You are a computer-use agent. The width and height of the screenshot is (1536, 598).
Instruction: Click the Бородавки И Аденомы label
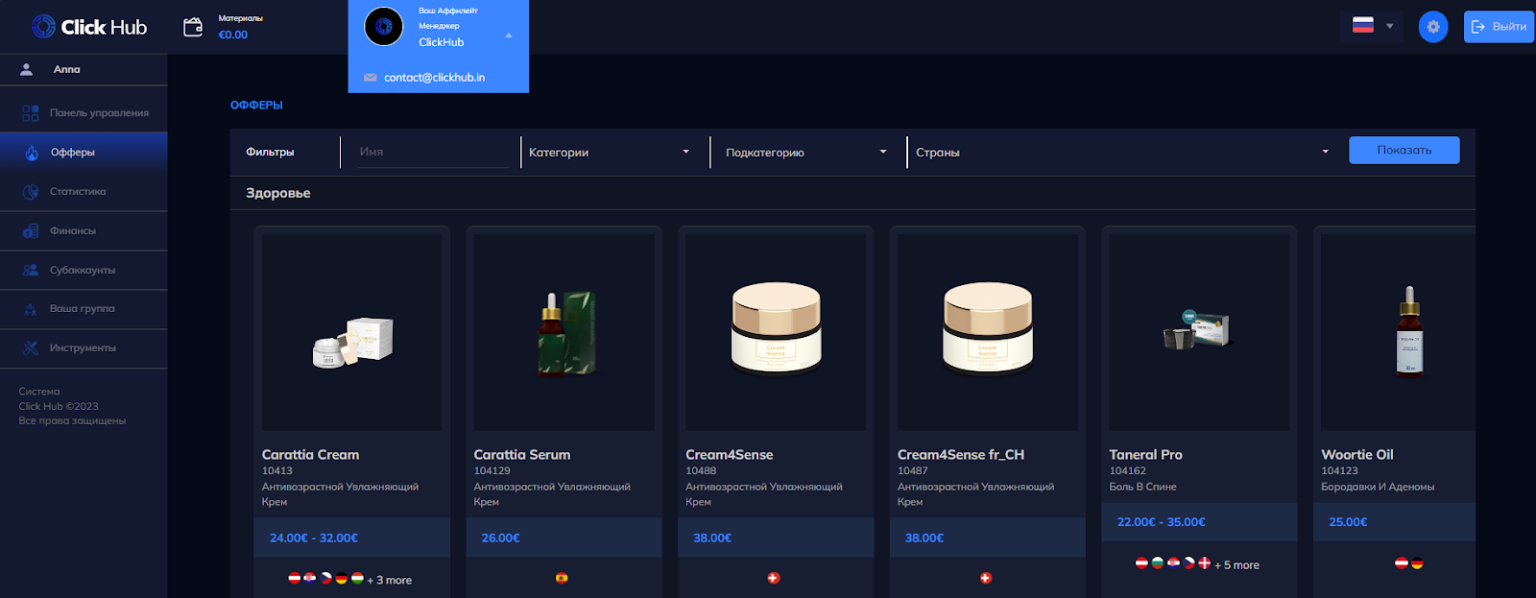pyautogui.click(x=1378, y=487)
